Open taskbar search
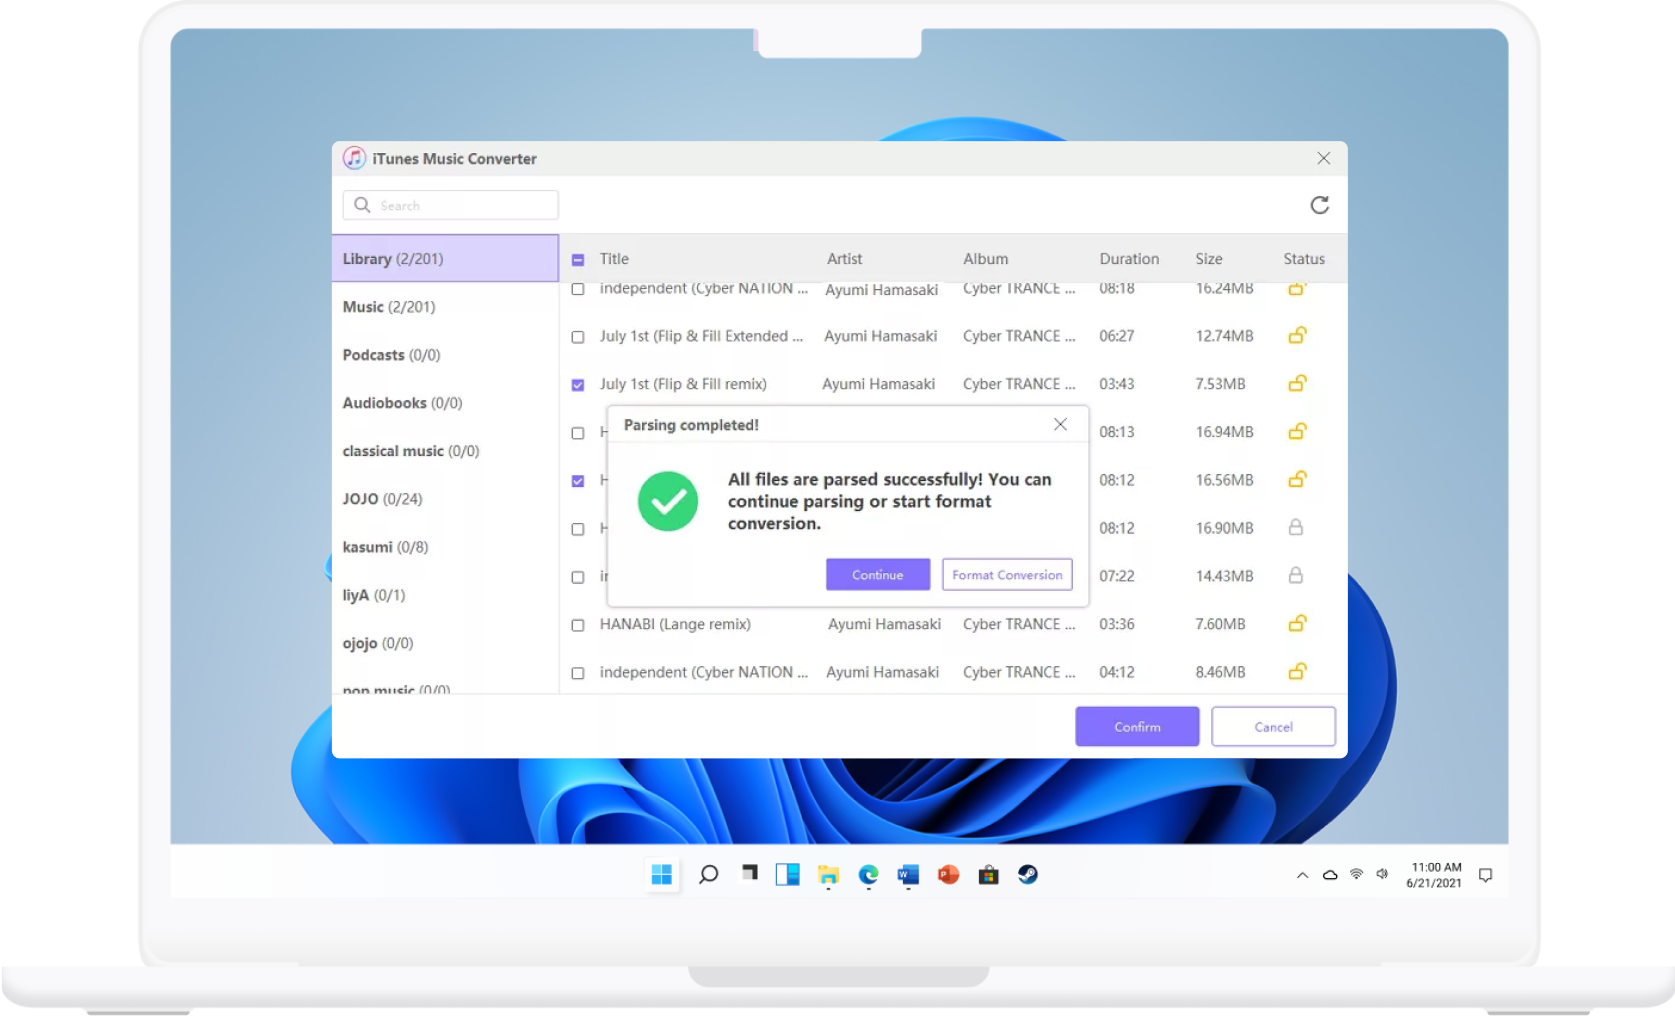 point(708,875)
